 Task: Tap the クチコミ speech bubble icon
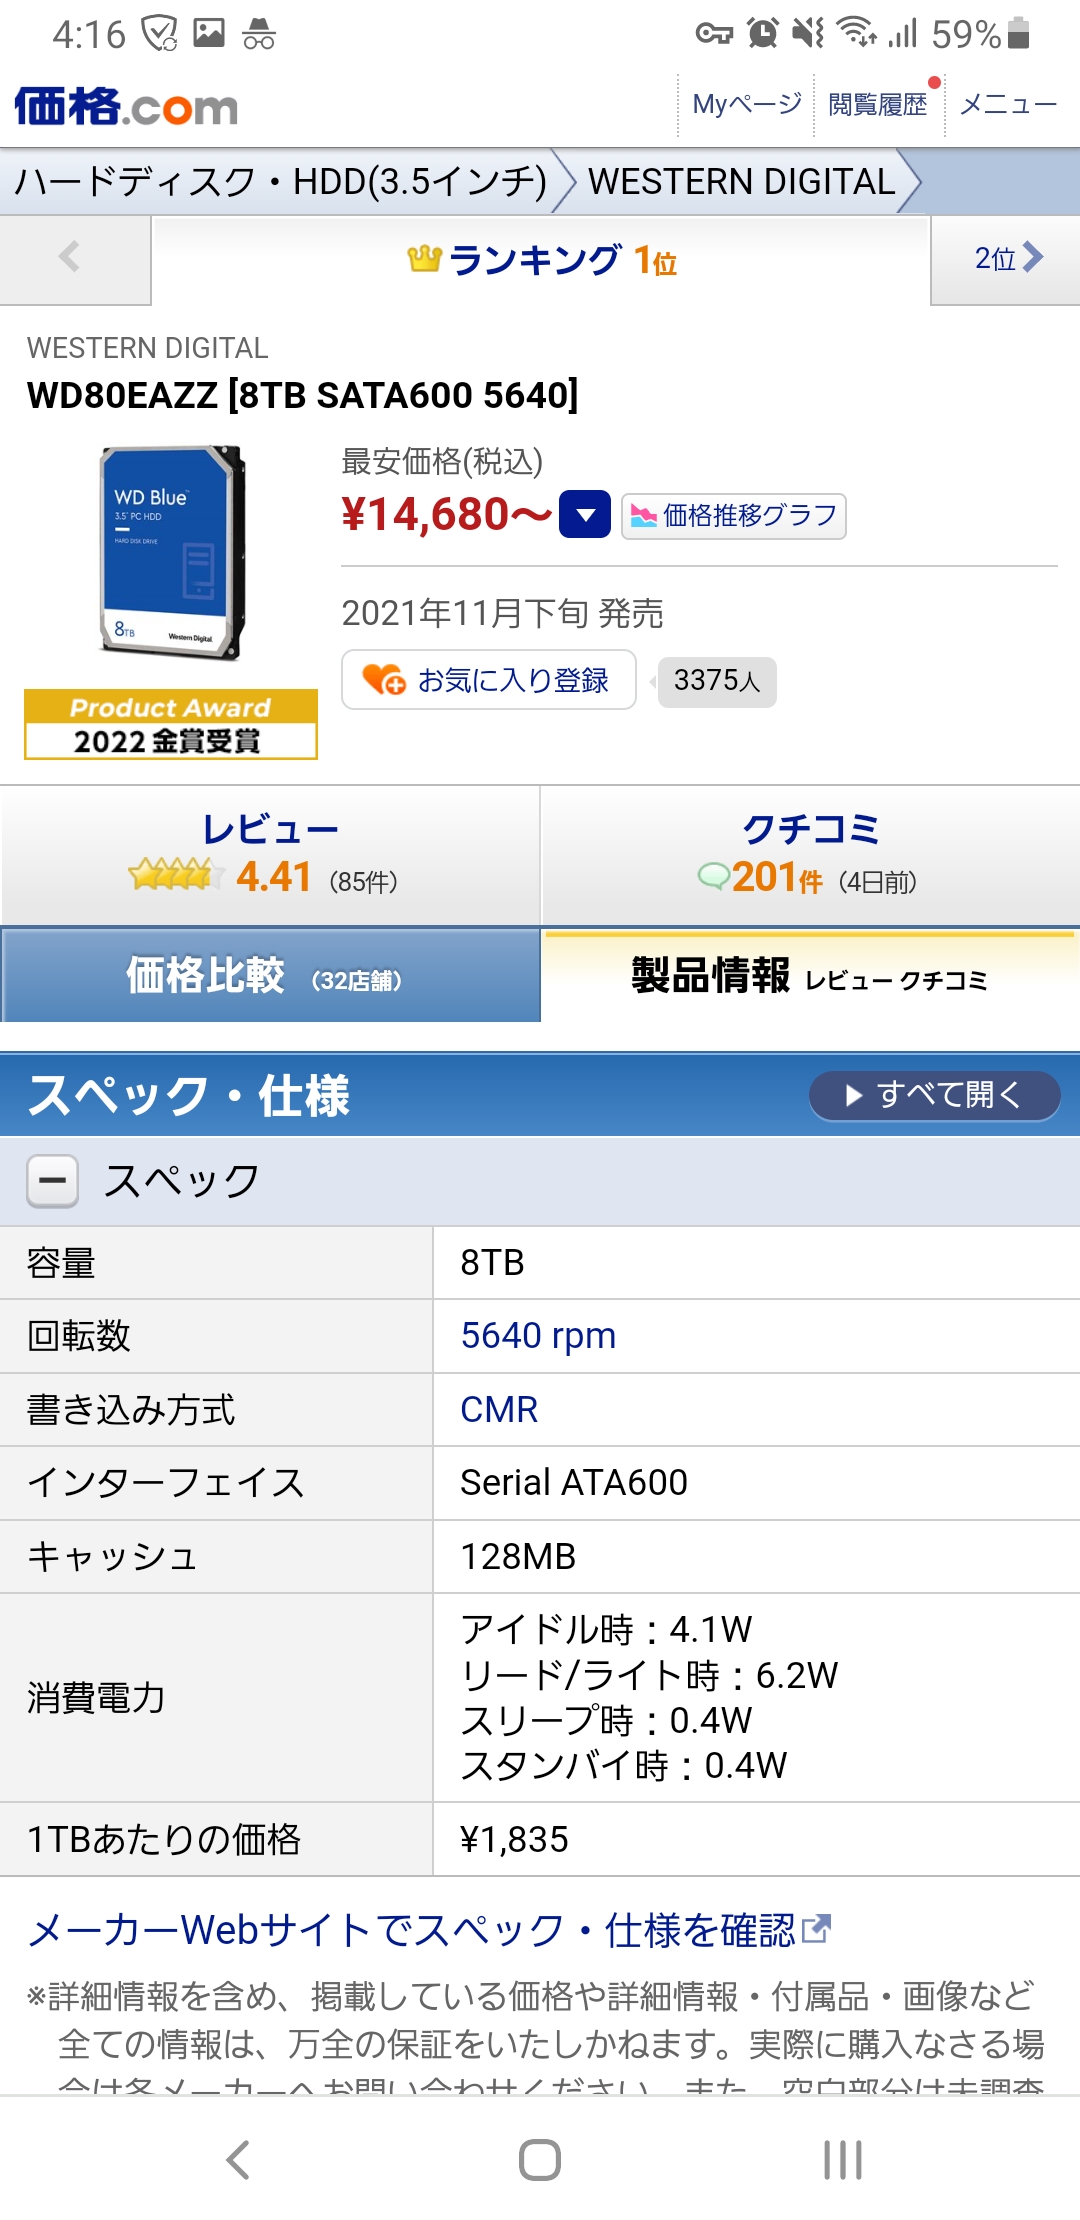pos(714,877)
